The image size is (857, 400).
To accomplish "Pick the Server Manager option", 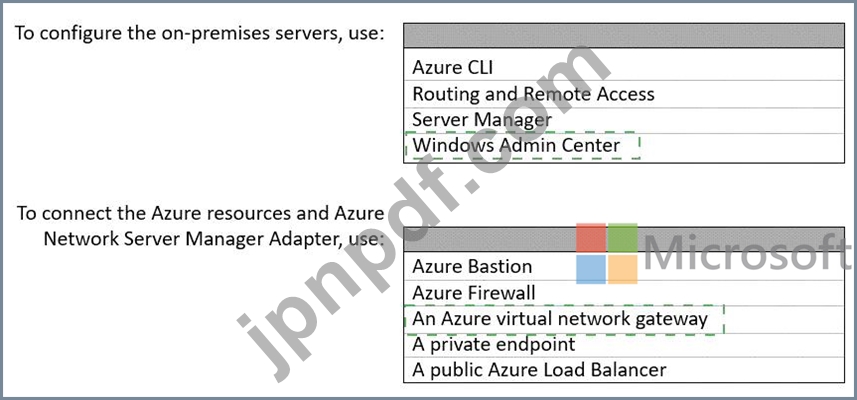I will pos(624,120).
